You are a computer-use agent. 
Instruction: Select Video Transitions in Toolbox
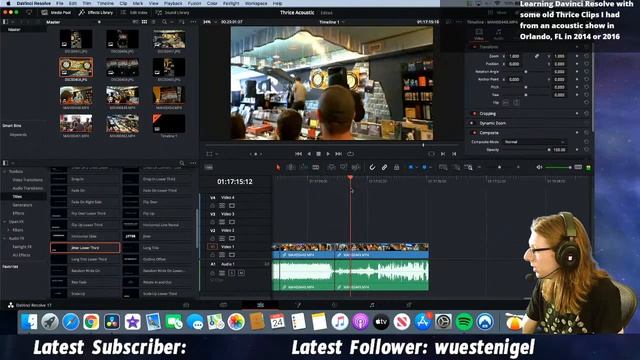pos(27,180)
